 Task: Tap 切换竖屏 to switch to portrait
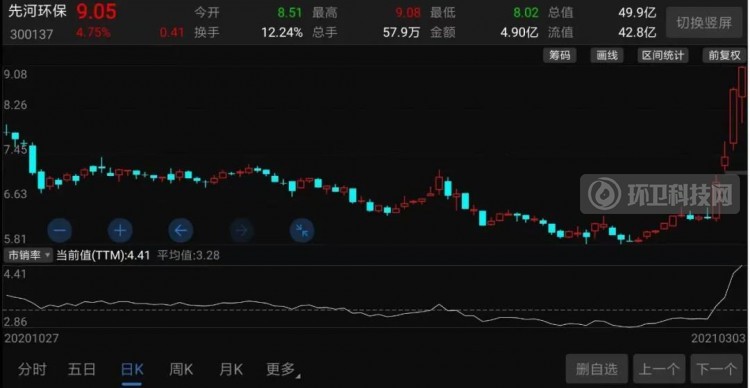pos(704,22)
